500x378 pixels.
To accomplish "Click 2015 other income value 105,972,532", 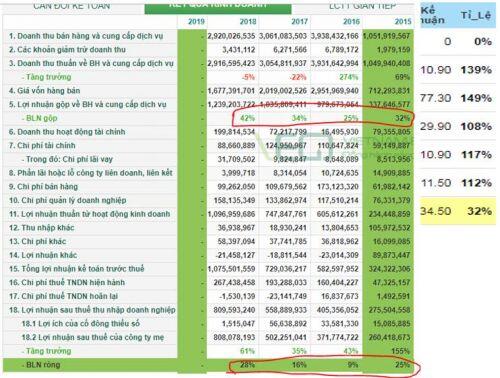I will tap(389, 228).
